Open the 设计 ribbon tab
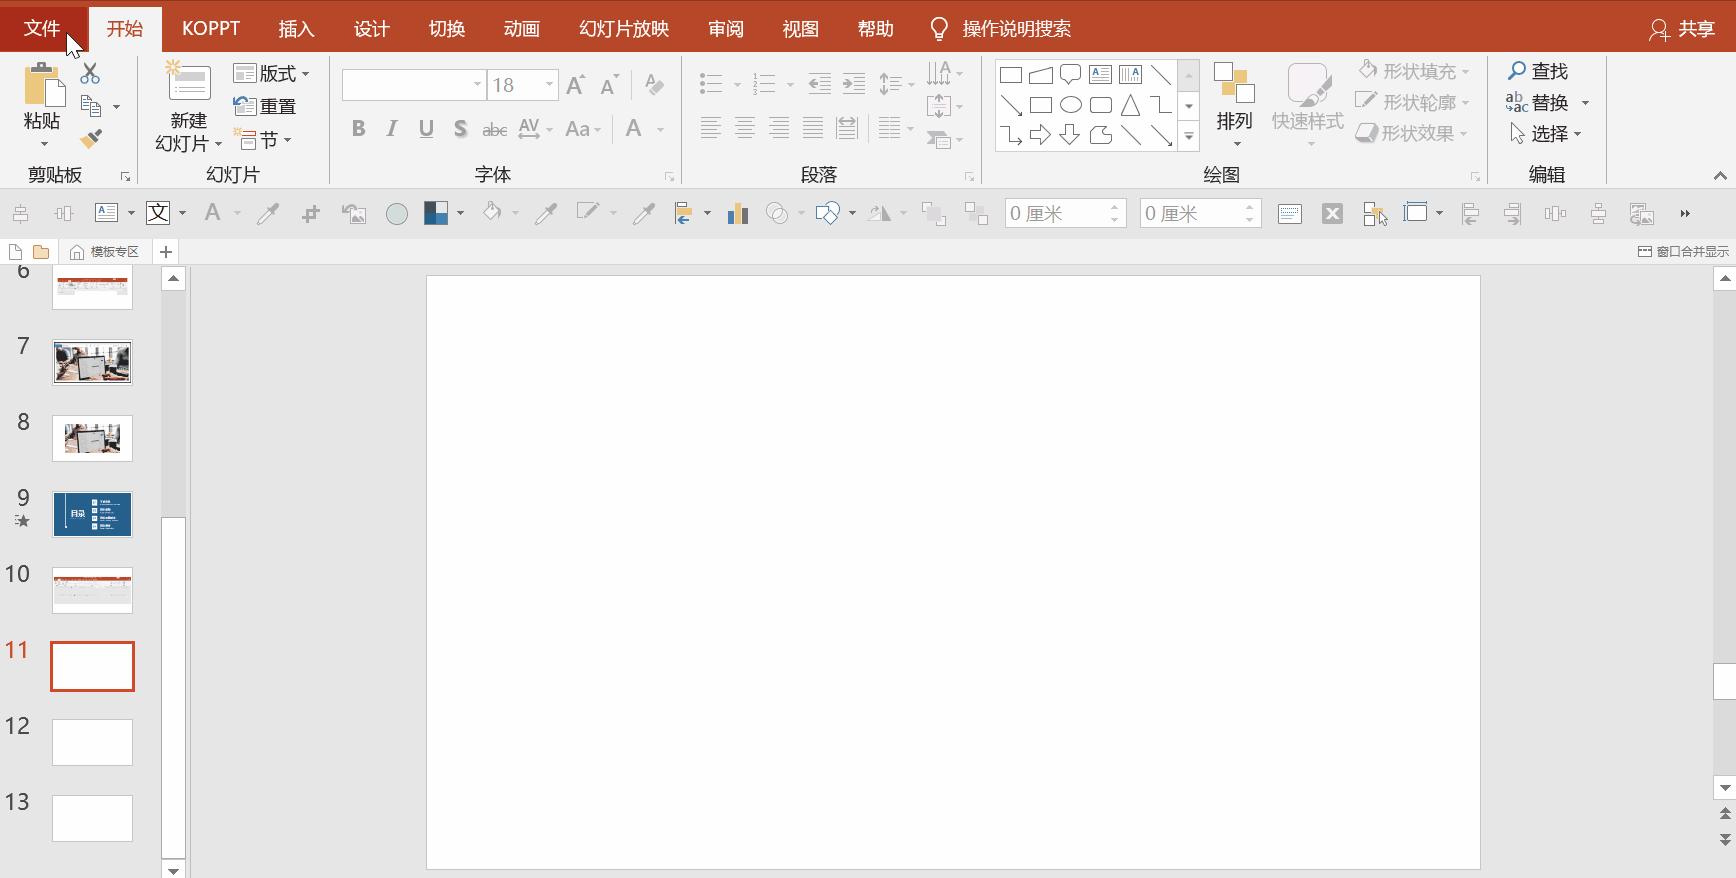The width and height of the screenshot is (1736, 878). click(x=371, y=29)
